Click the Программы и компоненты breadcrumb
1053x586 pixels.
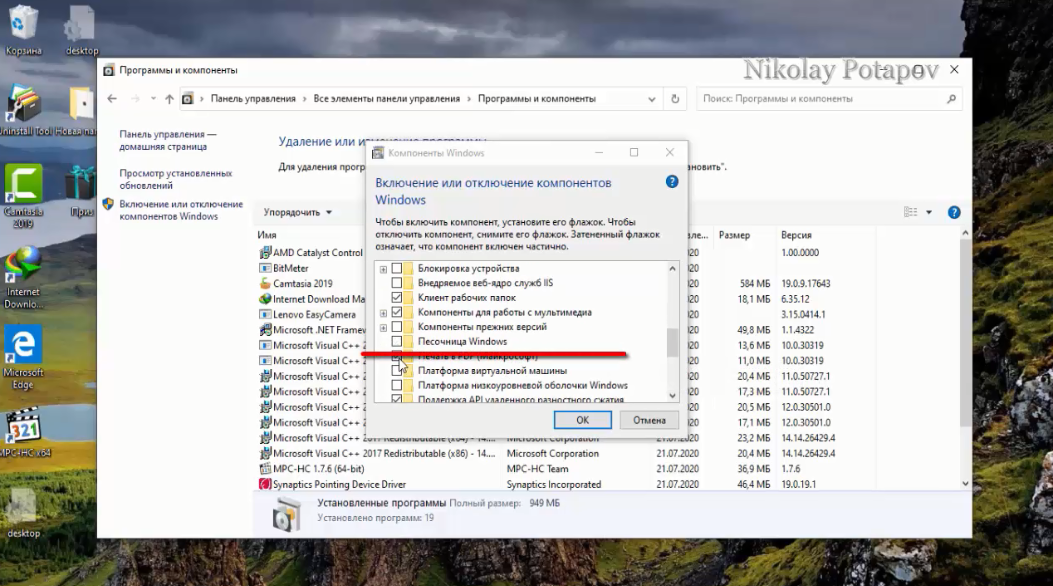pos(537,99)
